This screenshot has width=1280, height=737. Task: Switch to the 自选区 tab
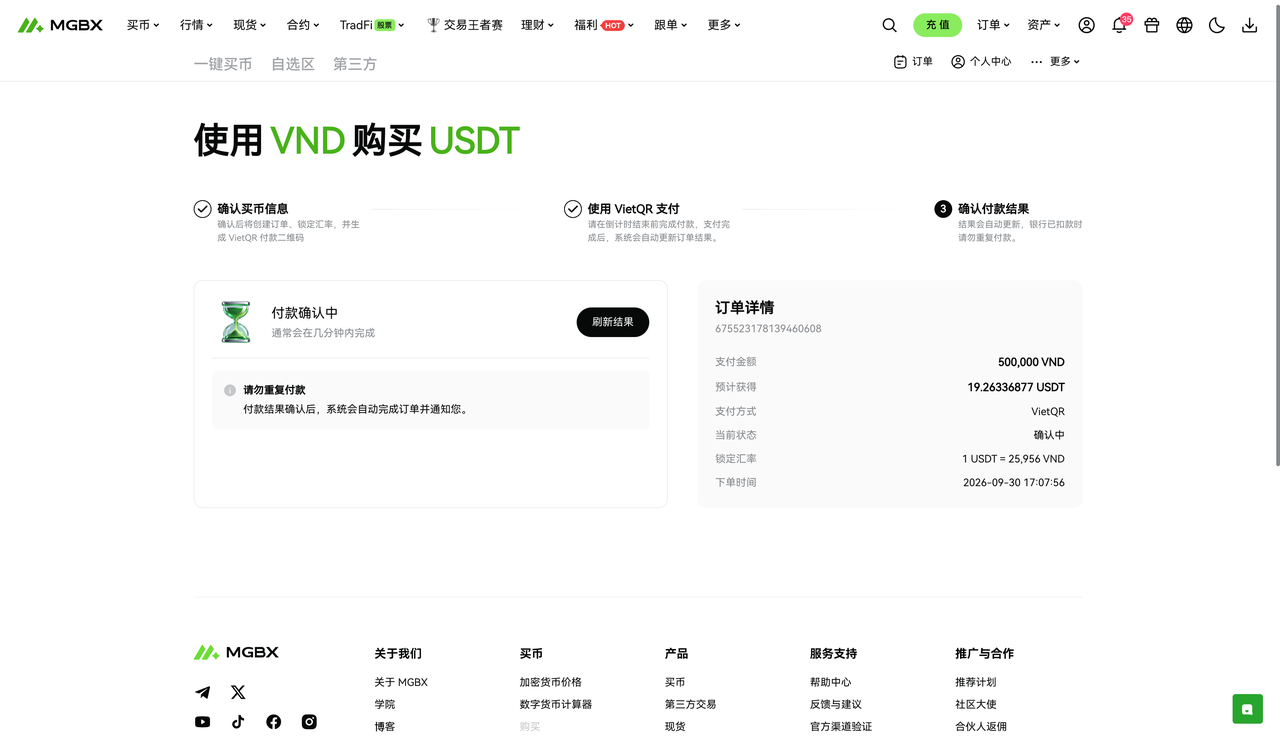click(x=293, y=64)
